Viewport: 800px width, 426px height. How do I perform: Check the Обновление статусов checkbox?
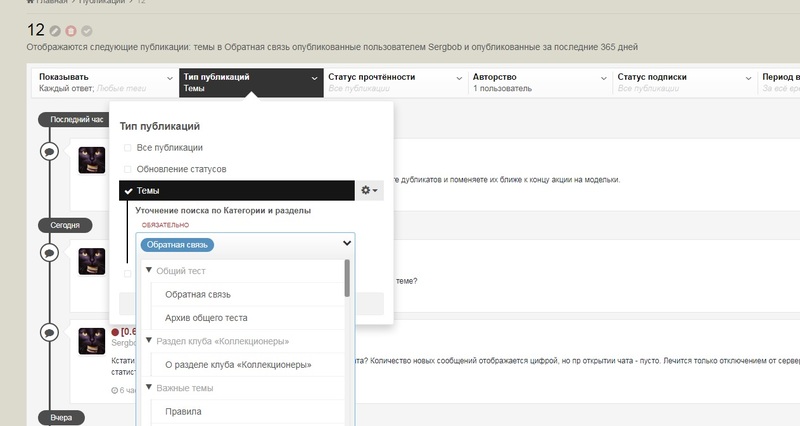click(128, 169)
